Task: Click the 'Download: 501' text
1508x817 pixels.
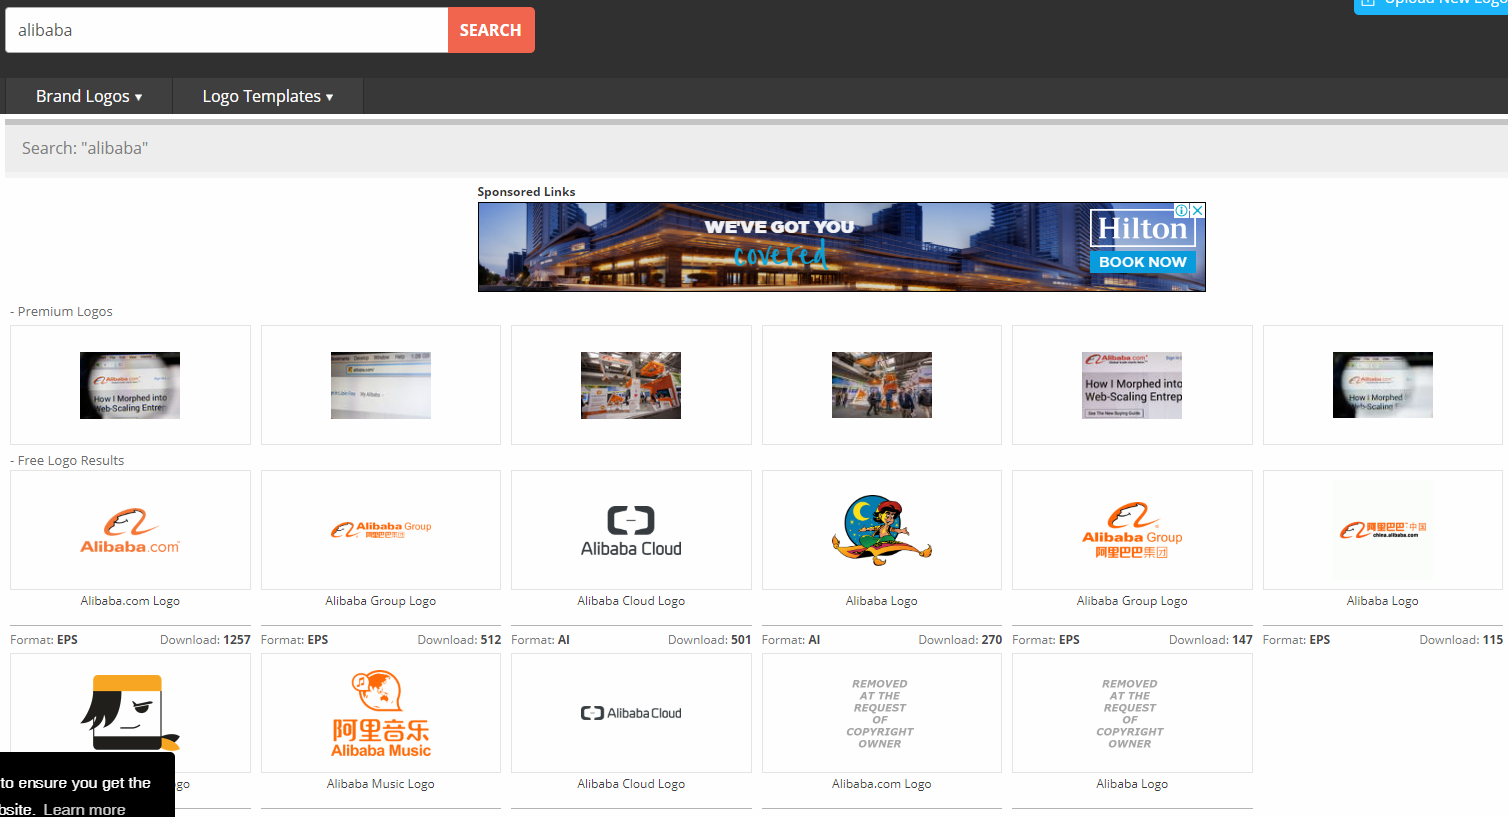Action: tap(710, 640)
